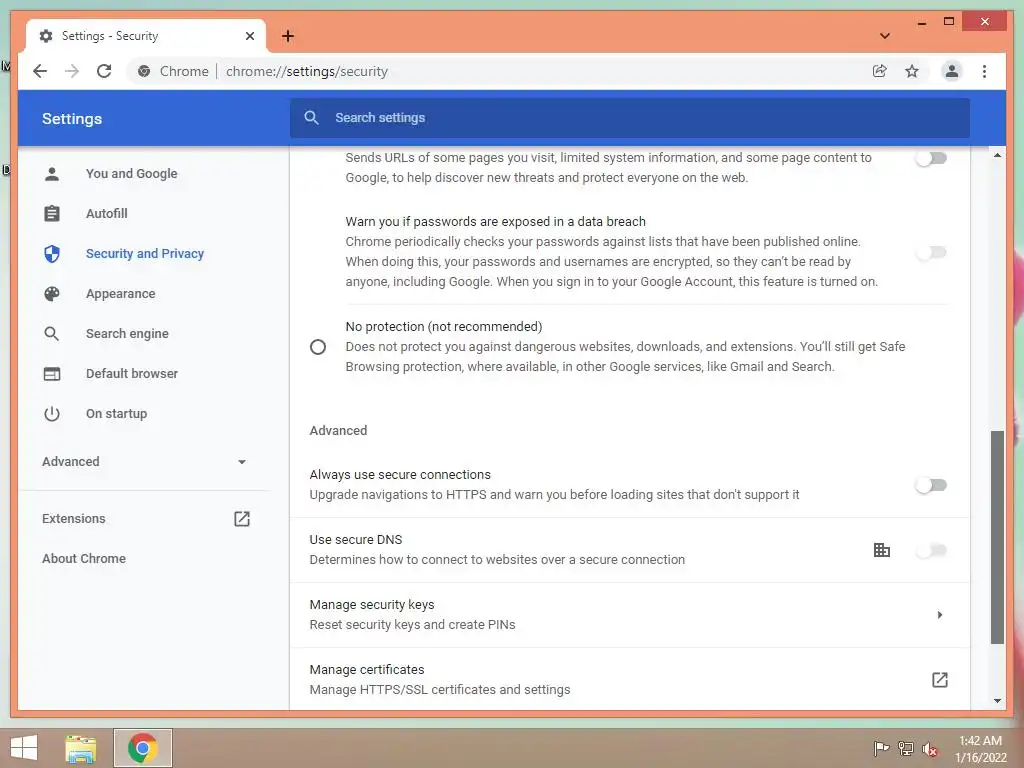
Task: Click the Manage security keys label
Action: 372,605
